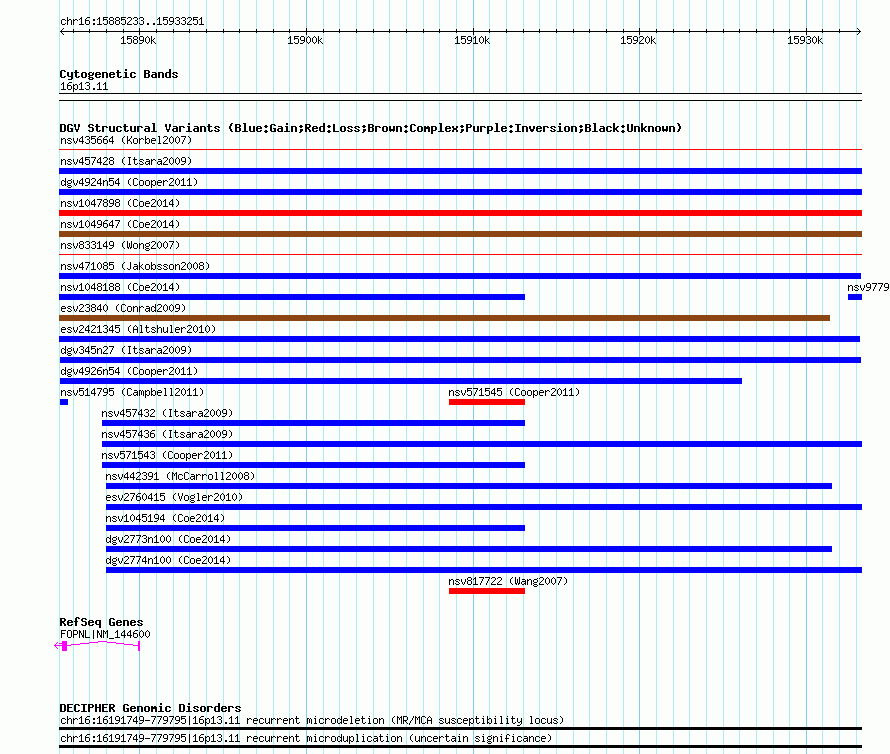The width and height of the screenshot is (890, 754).
Task: Open the nsv571545 (Cooper2011) text label
Action: 514,392
